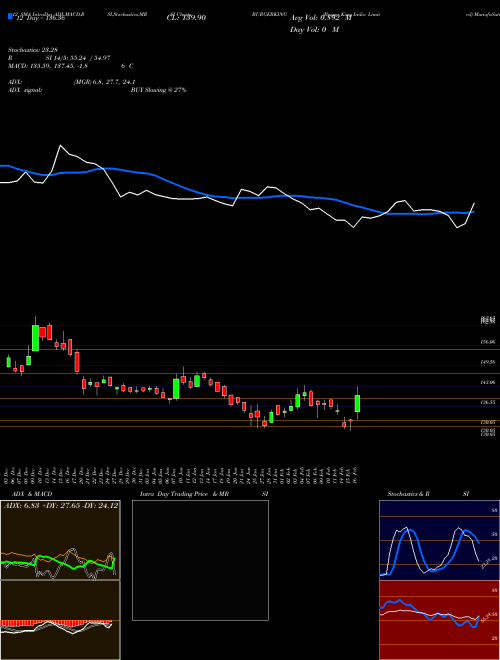Click the 'CL: 139.90' closing price text
500x660 pixels.
(186, 18)
